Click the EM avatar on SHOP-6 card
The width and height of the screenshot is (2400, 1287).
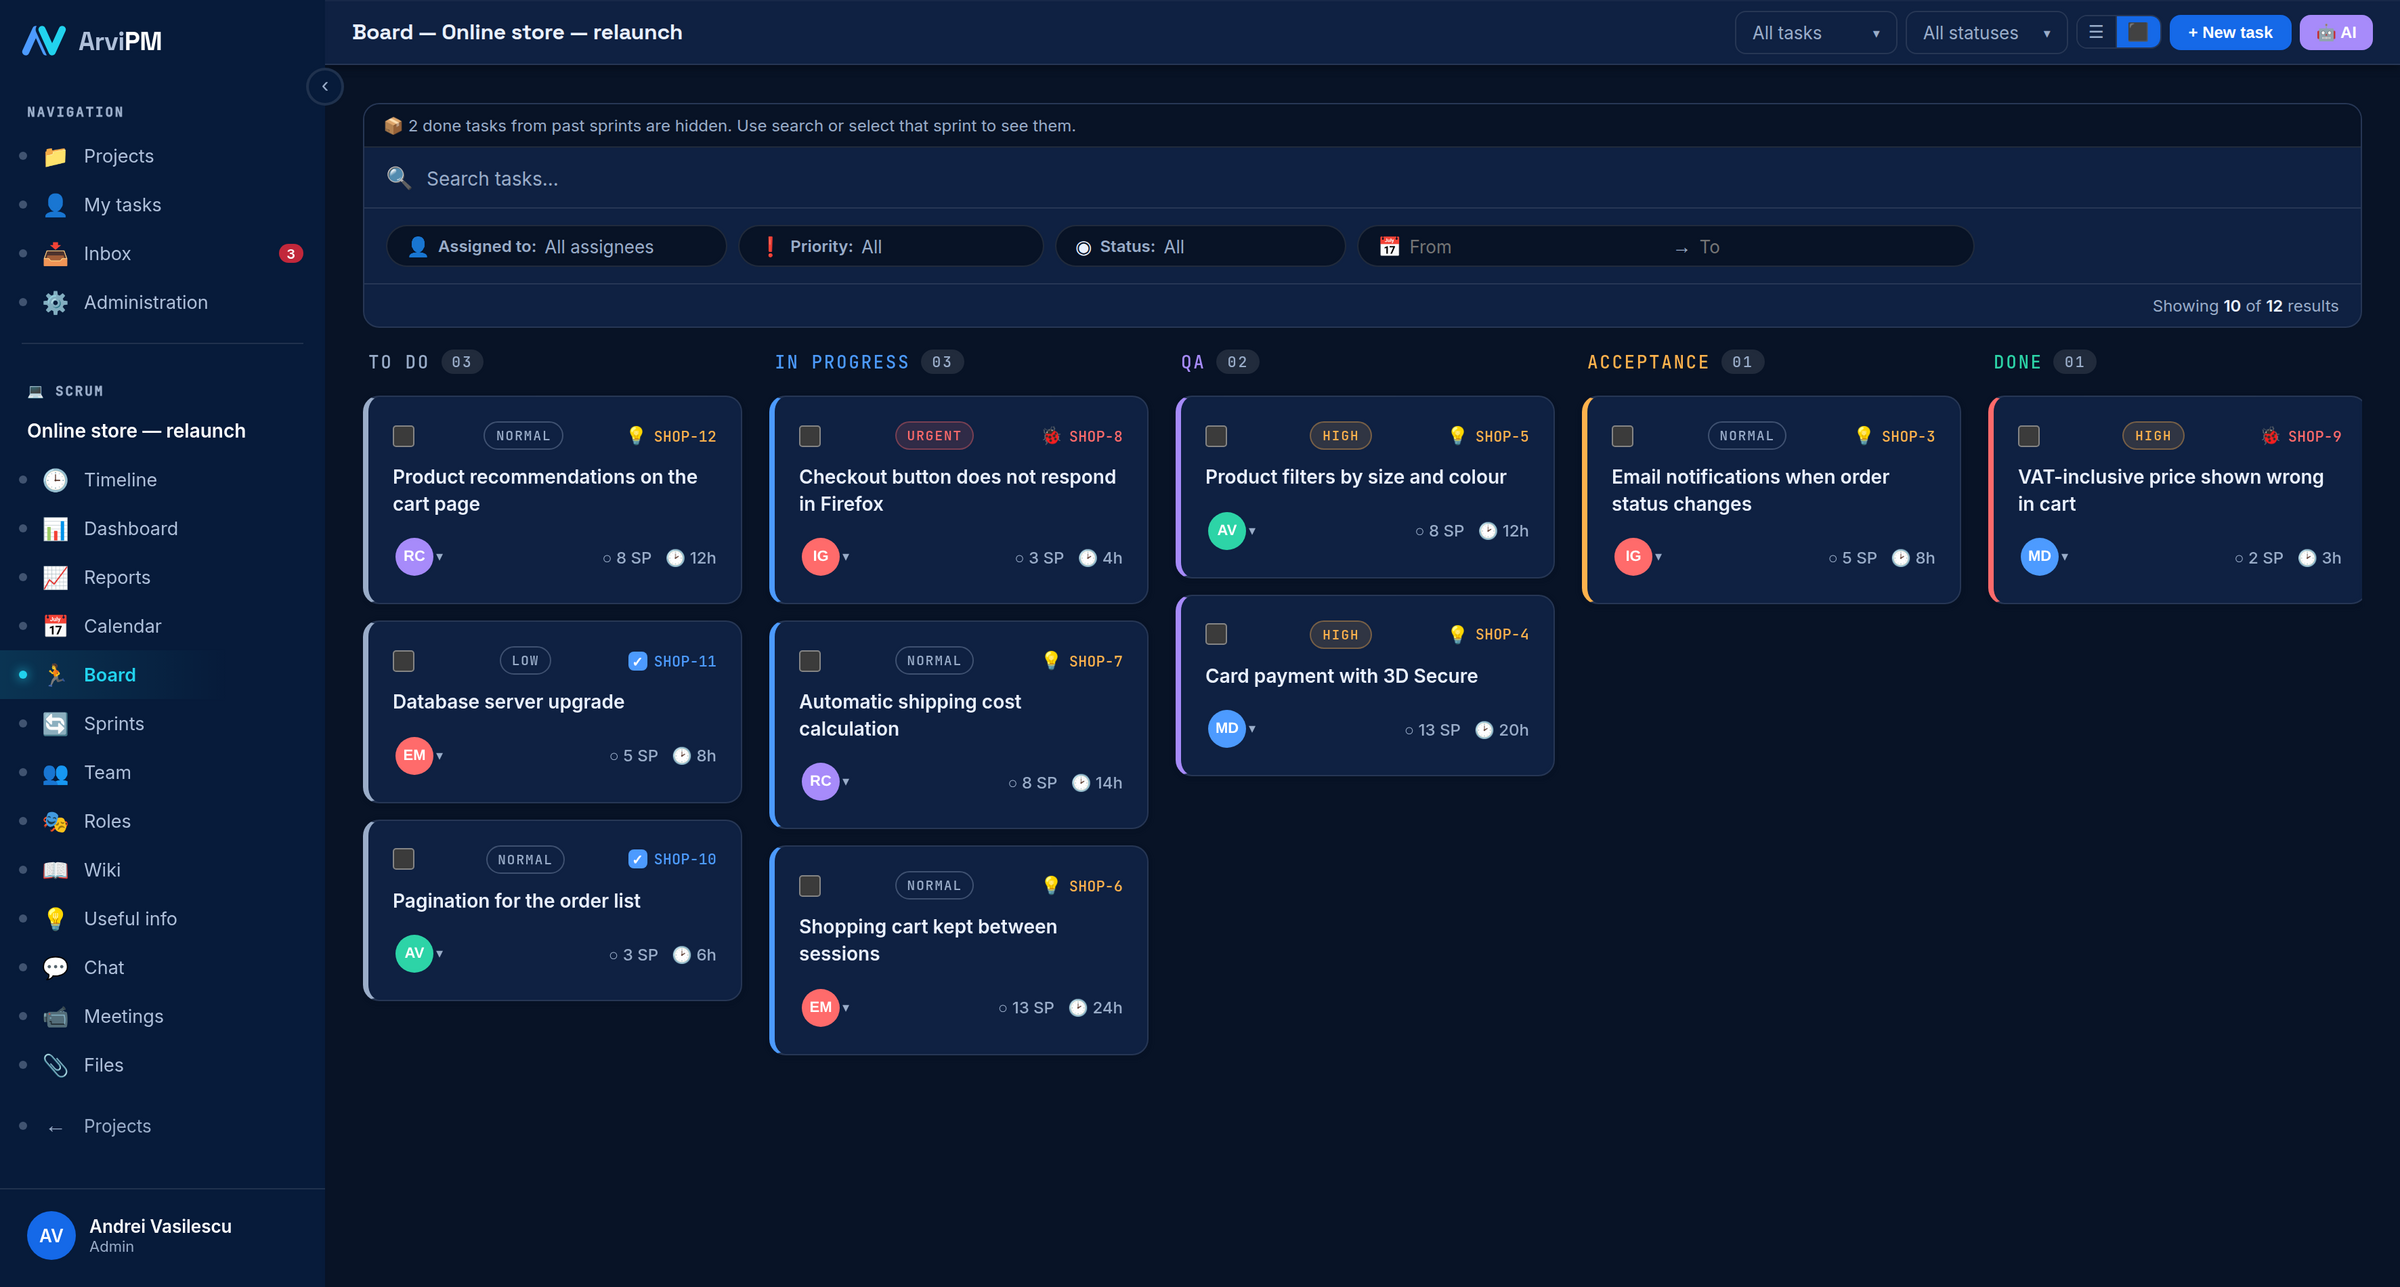coord(820,1007)
